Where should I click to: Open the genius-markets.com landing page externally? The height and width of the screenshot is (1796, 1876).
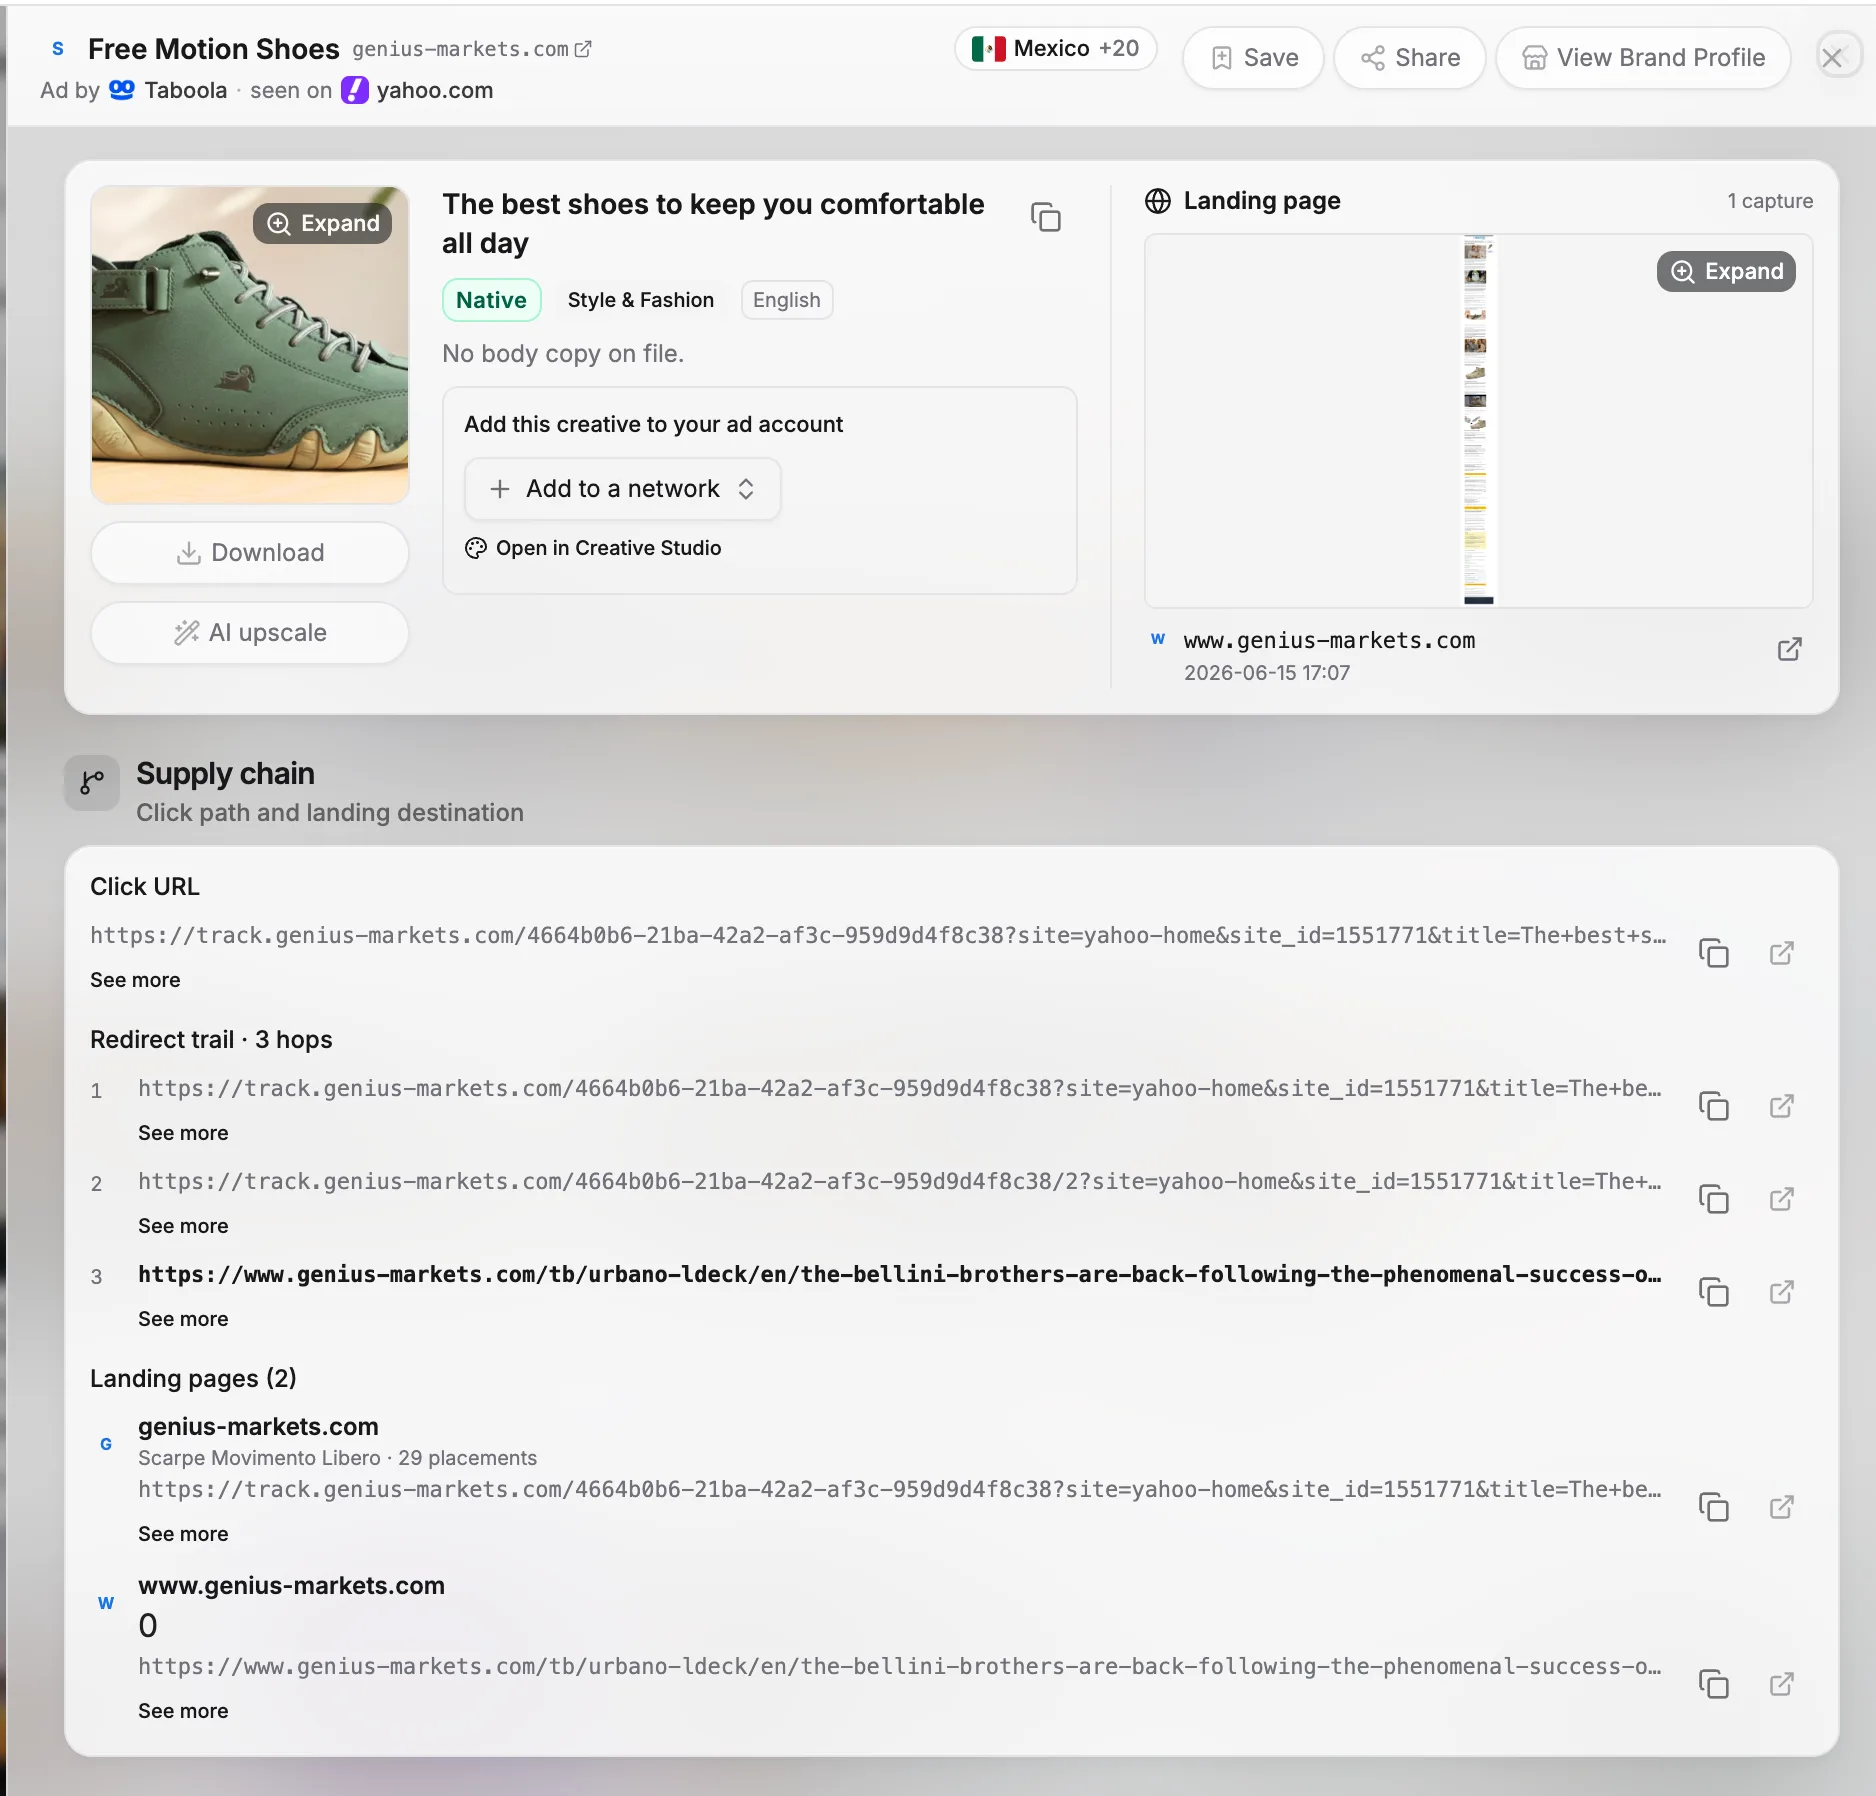point(1782,1507)
